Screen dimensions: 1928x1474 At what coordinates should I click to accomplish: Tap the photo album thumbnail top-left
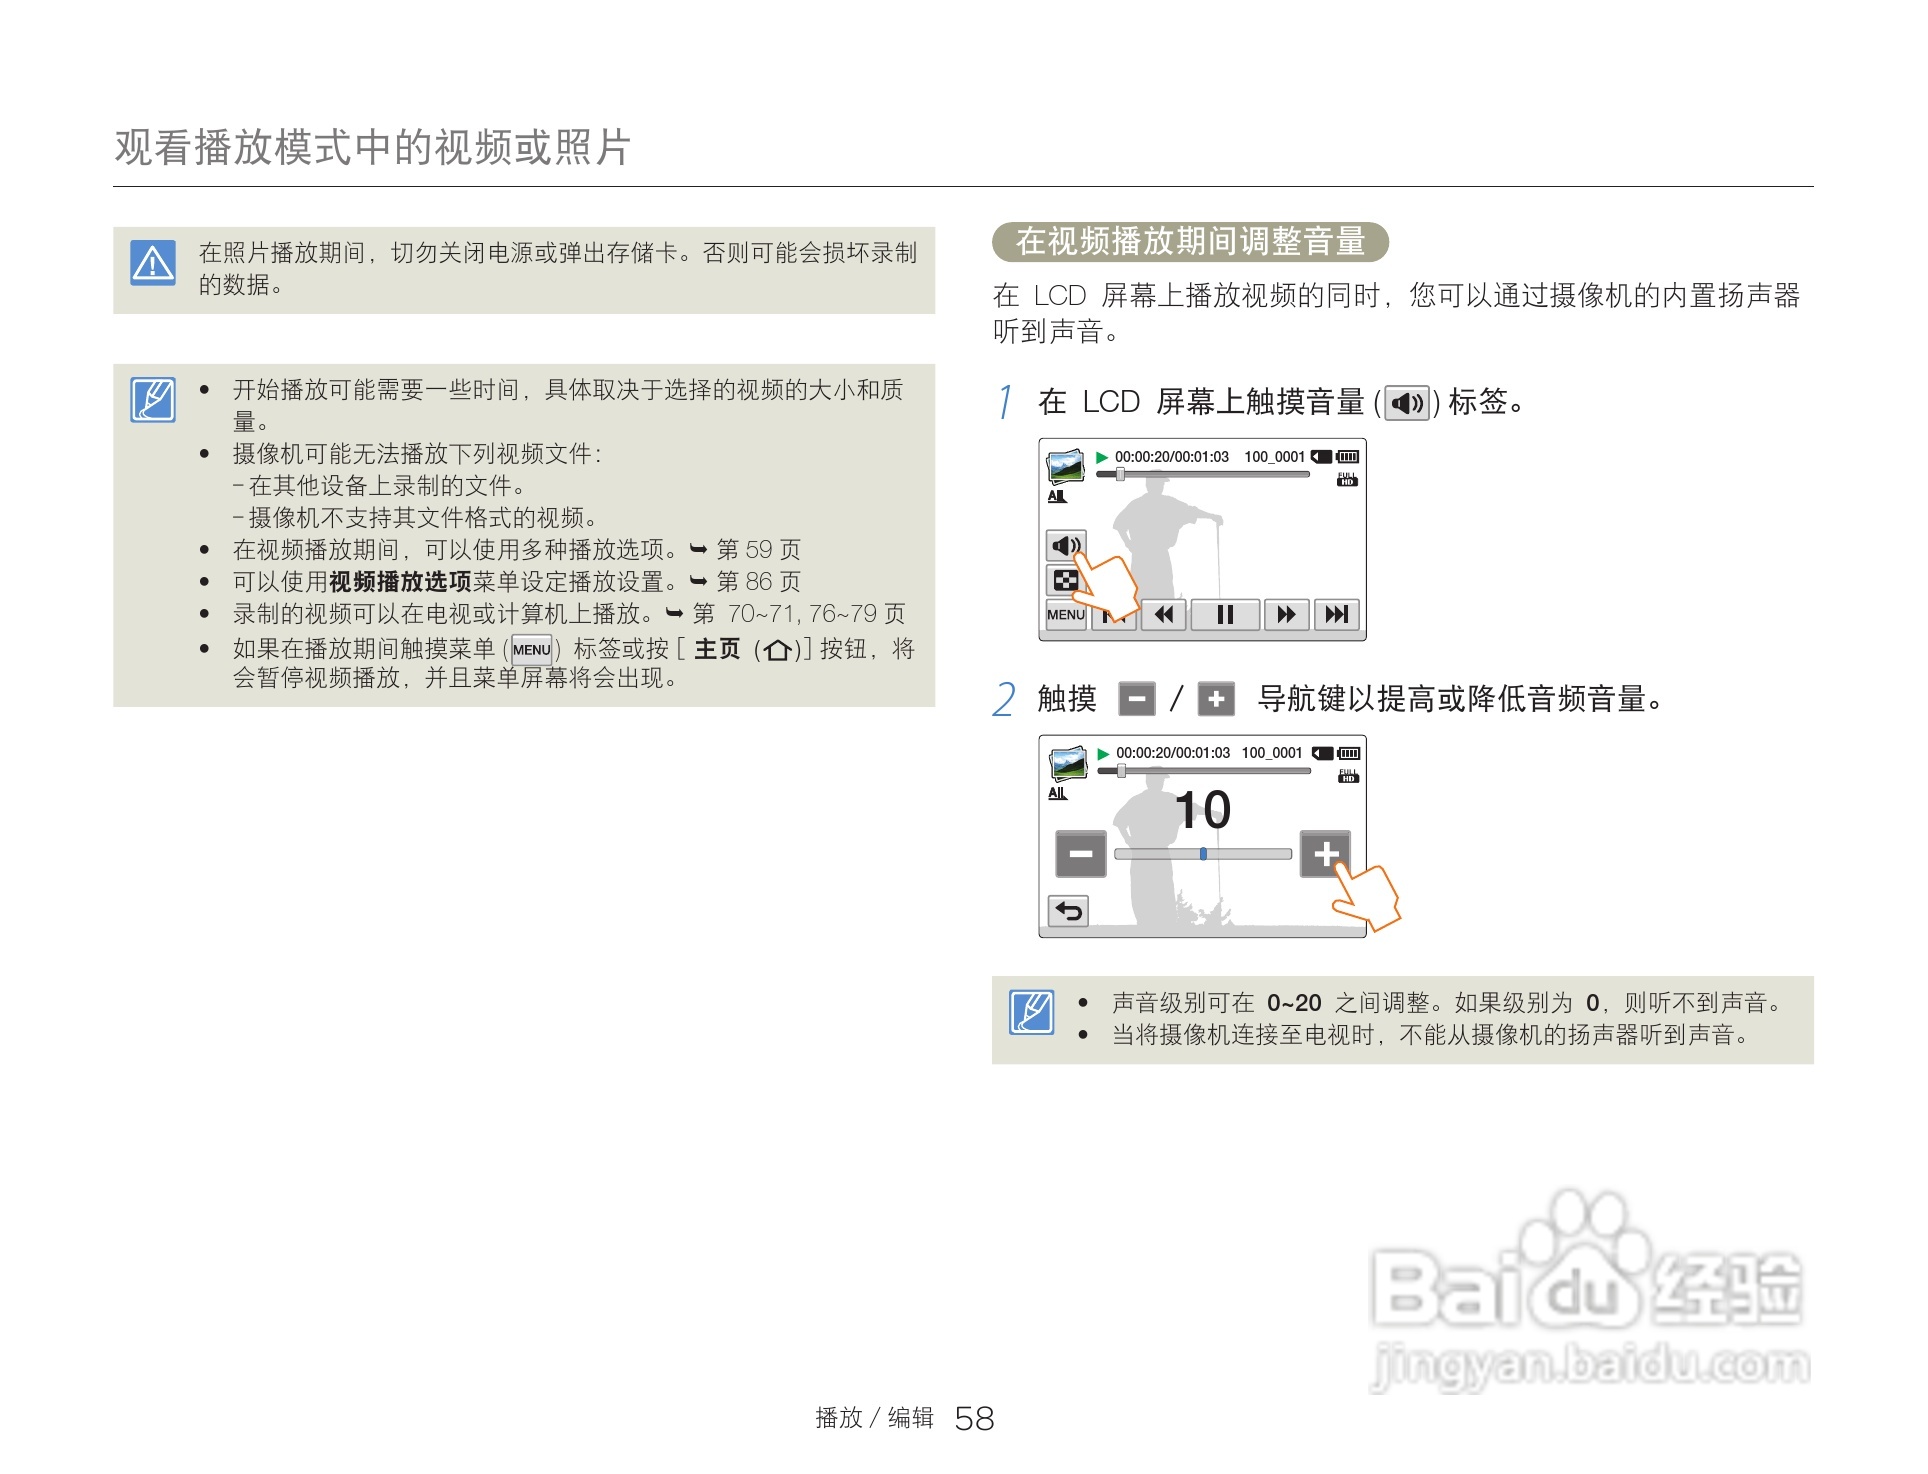[x=1066, y=466]
